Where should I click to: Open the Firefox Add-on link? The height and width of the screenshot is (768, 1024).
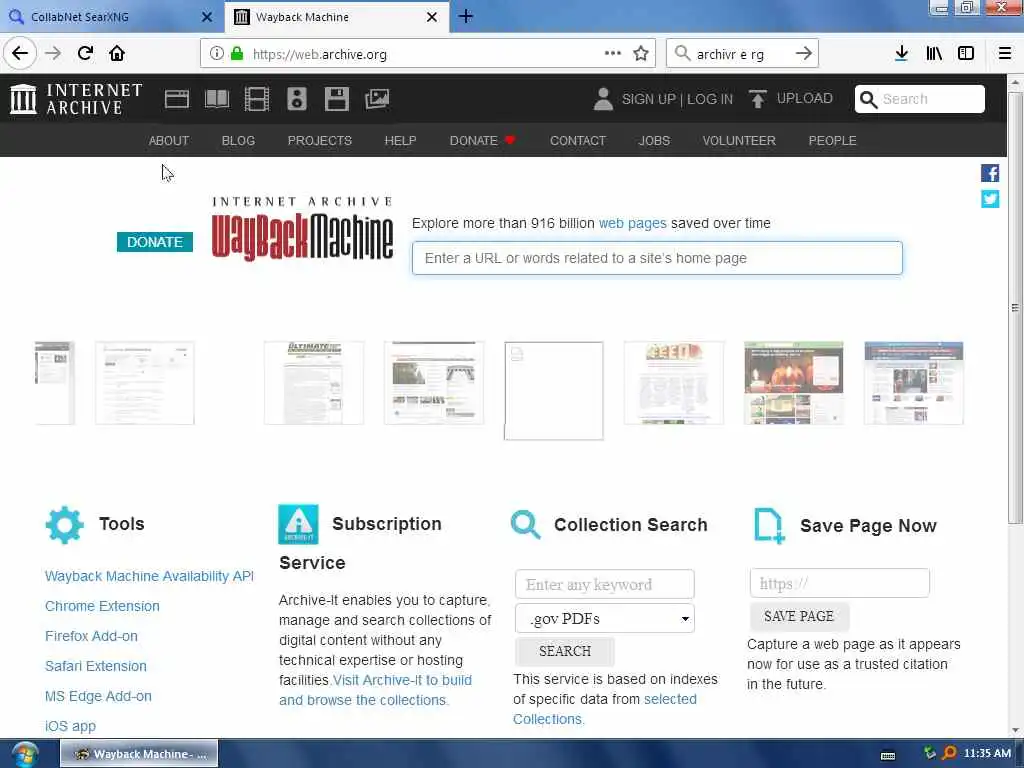(x=91, y=636)
